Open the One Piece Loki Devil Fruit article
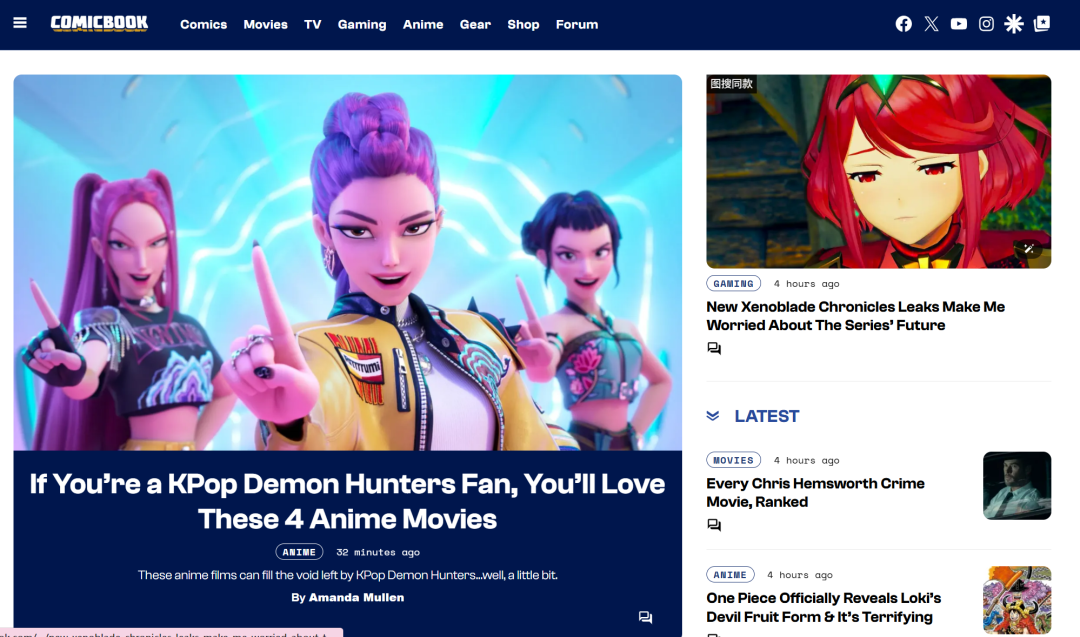 (x=824, y=607)
